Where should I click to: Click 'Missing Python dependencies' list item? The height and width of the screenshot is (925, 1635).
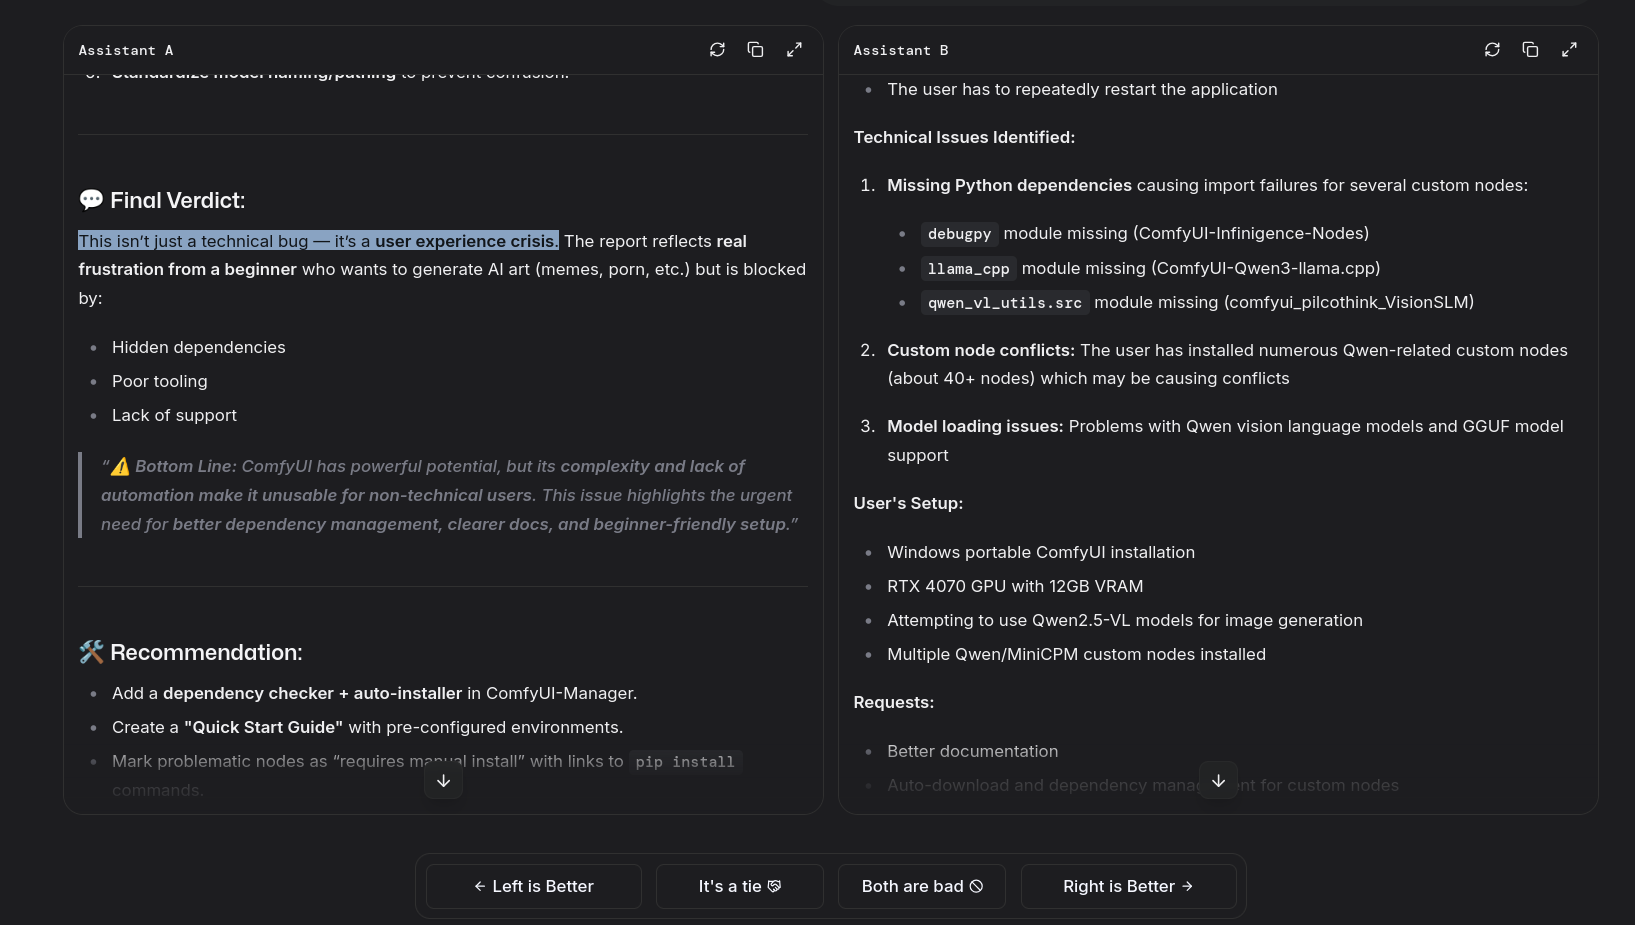[1207, 185]
